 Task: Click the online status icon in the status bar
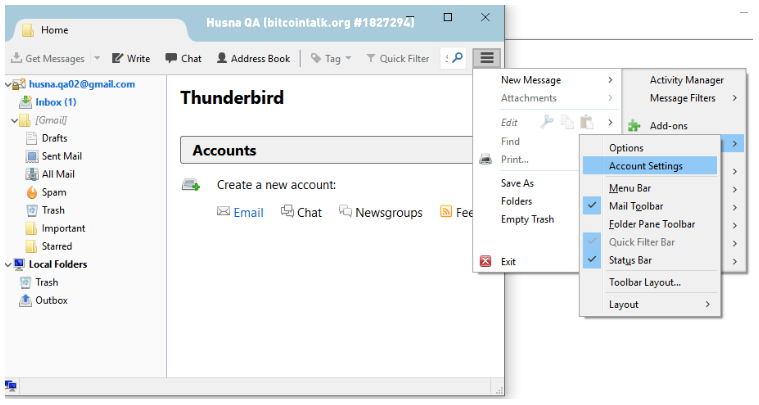click(x=11, y=386)
